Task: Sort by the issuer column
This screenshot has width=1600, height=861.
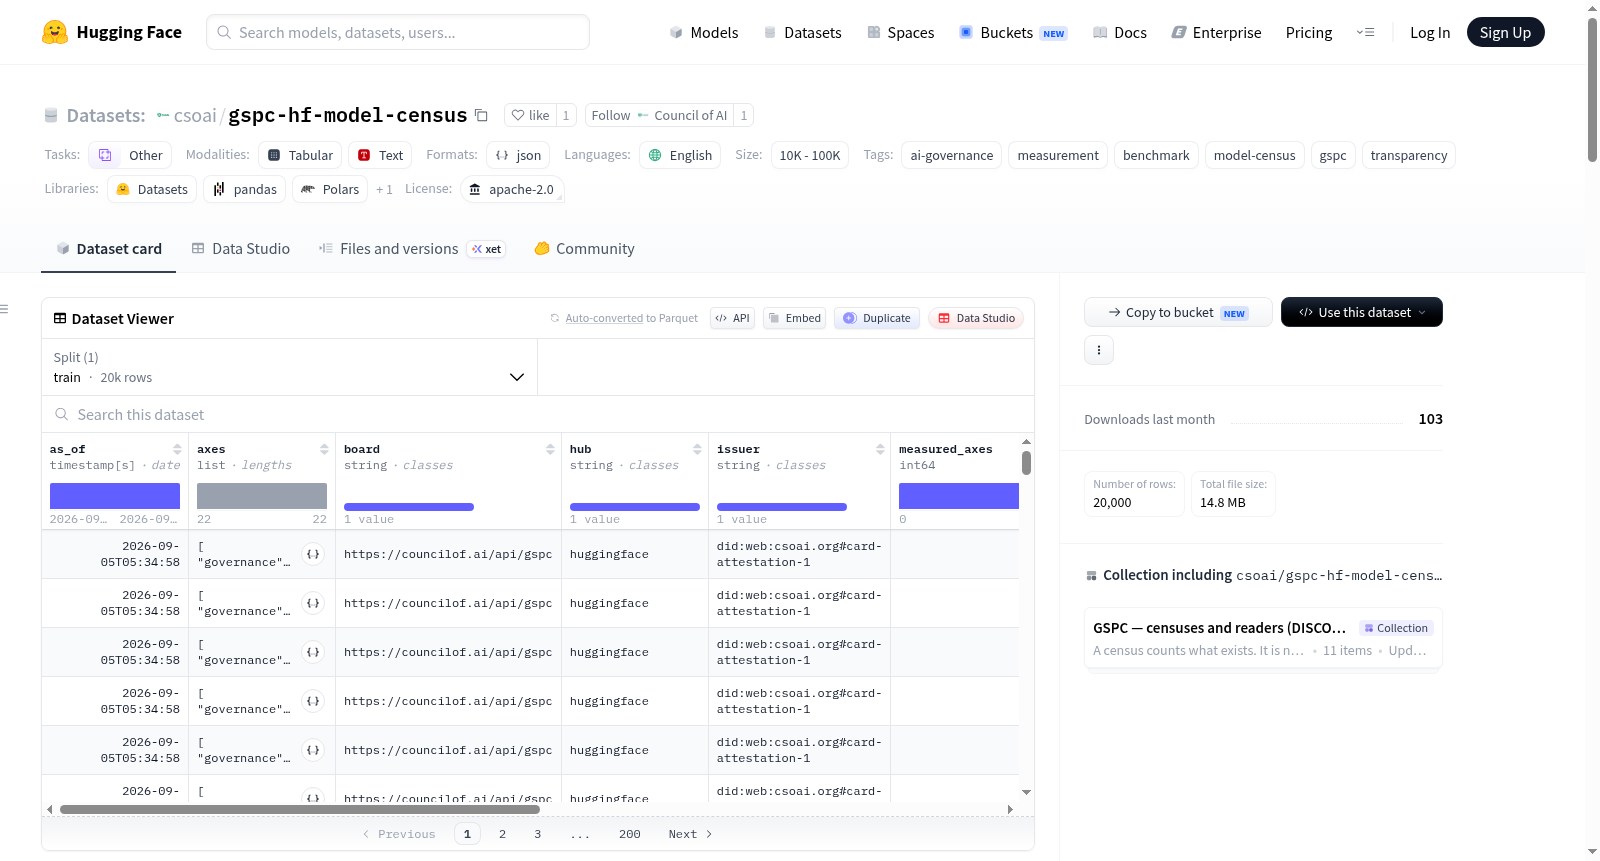Action: (x=880, y=449)
